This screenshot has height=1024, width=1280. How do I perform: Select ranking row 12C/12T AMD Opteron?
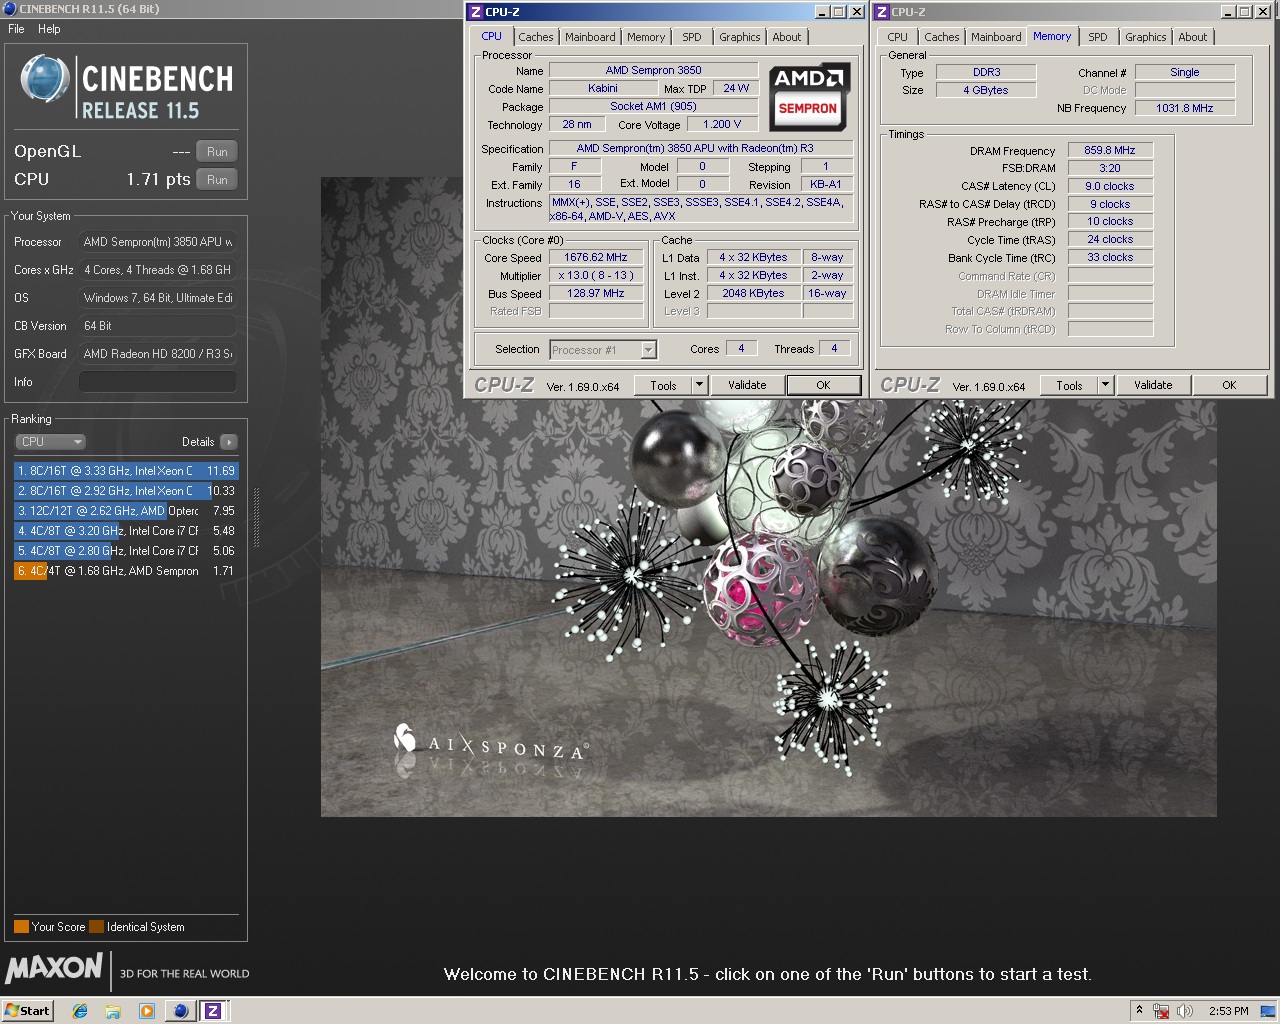[x=126, y=511]
